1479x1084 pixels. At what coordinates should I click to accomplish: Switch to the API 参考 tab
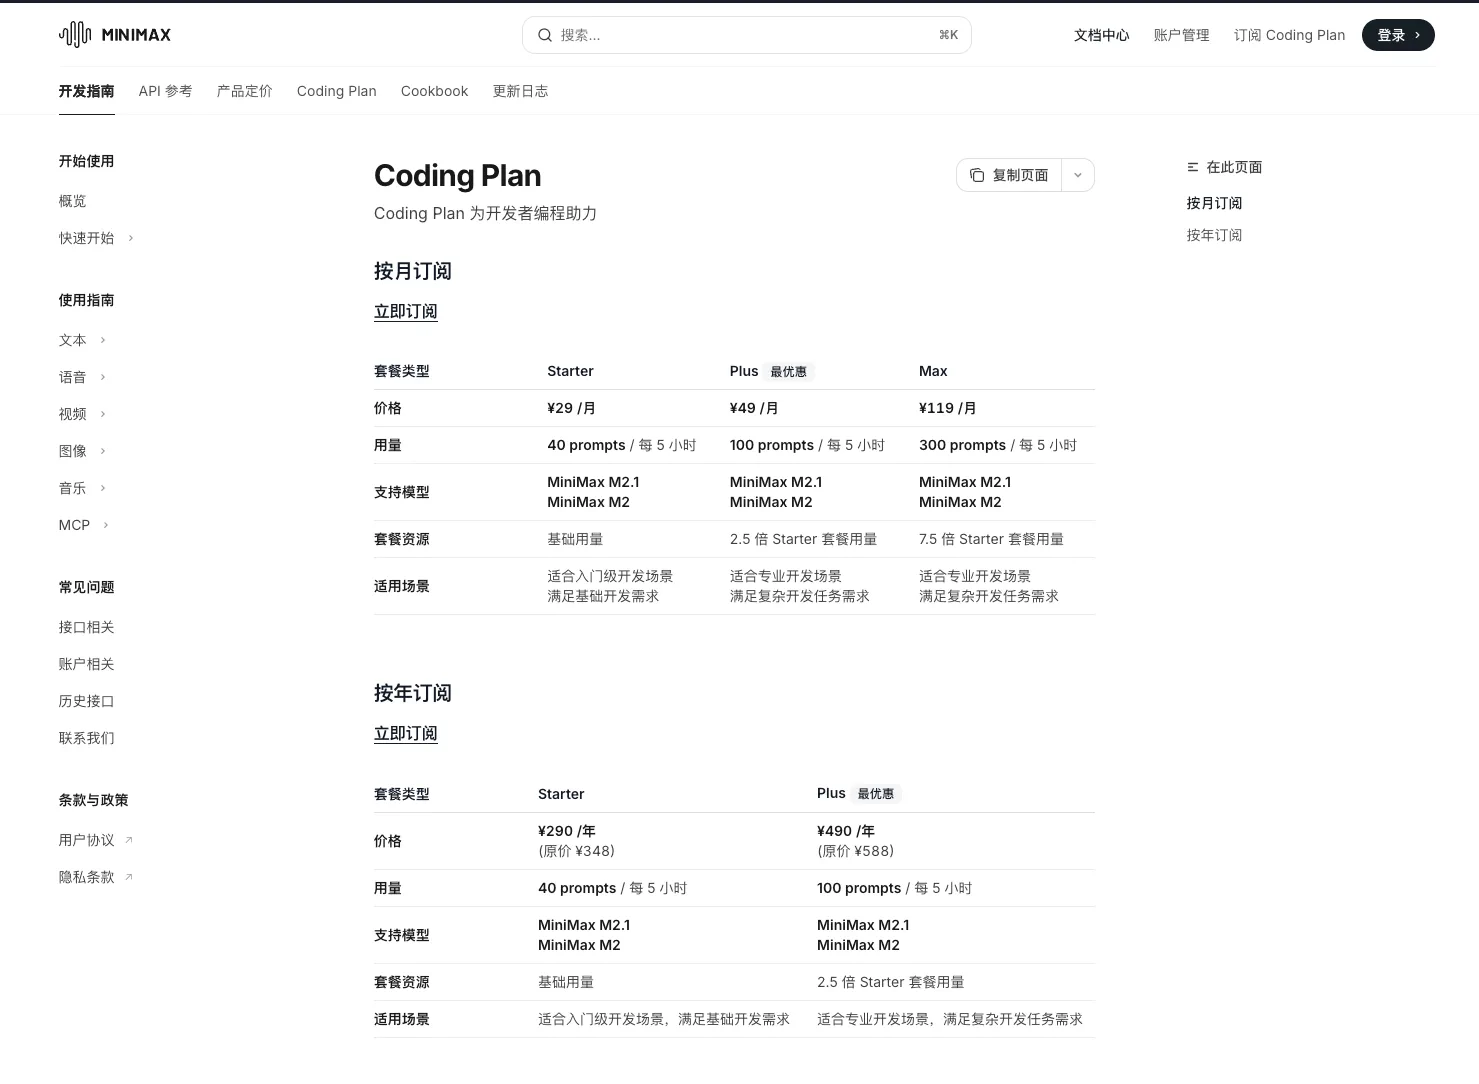tap(165, 91)
